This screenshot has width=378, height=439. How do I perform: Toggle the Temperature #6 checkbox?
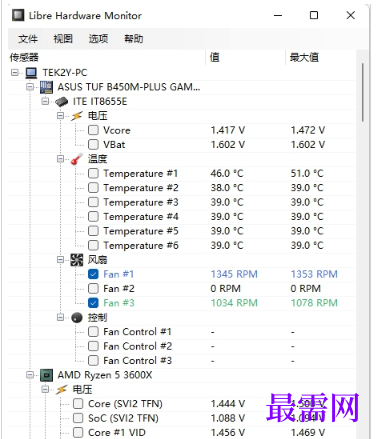tap(93, 245)
